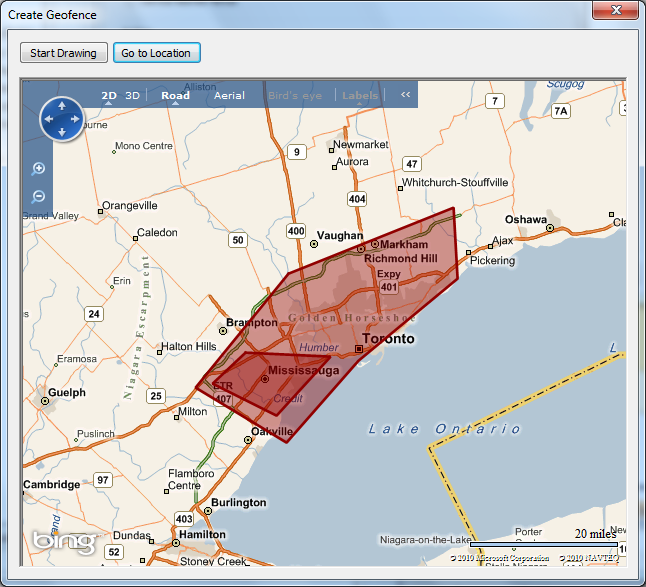
Task: Pan map left with compass arrow
Action: pyautogui.click(x=49, y=119)
